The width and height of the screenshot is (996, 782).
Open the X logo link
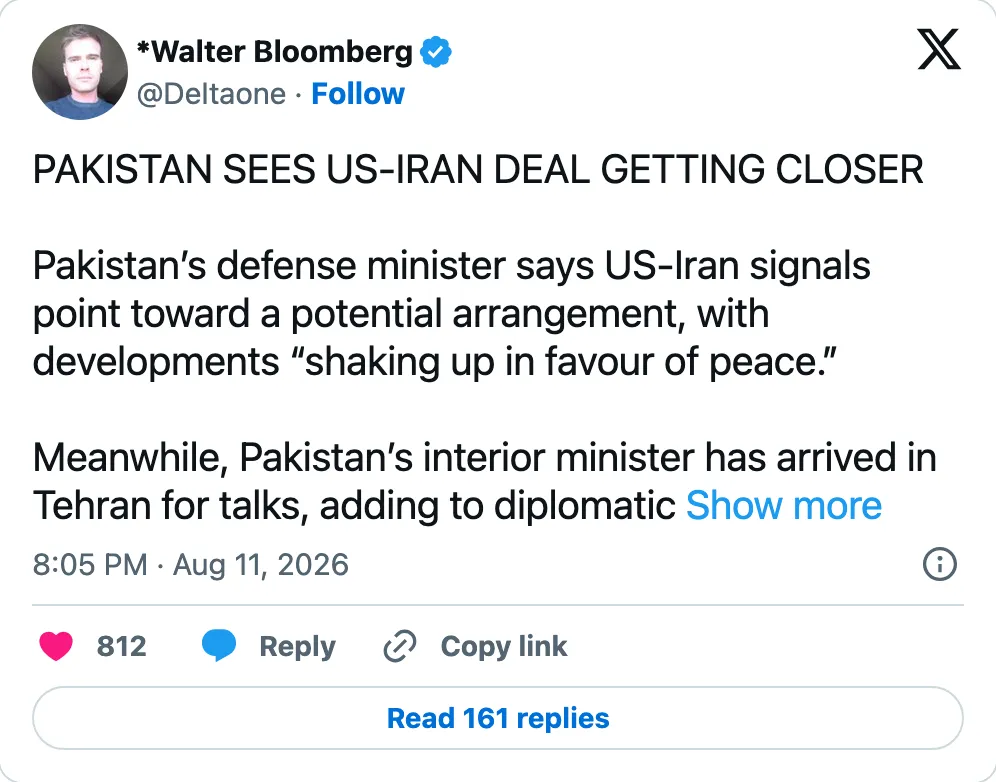point(939,50)
